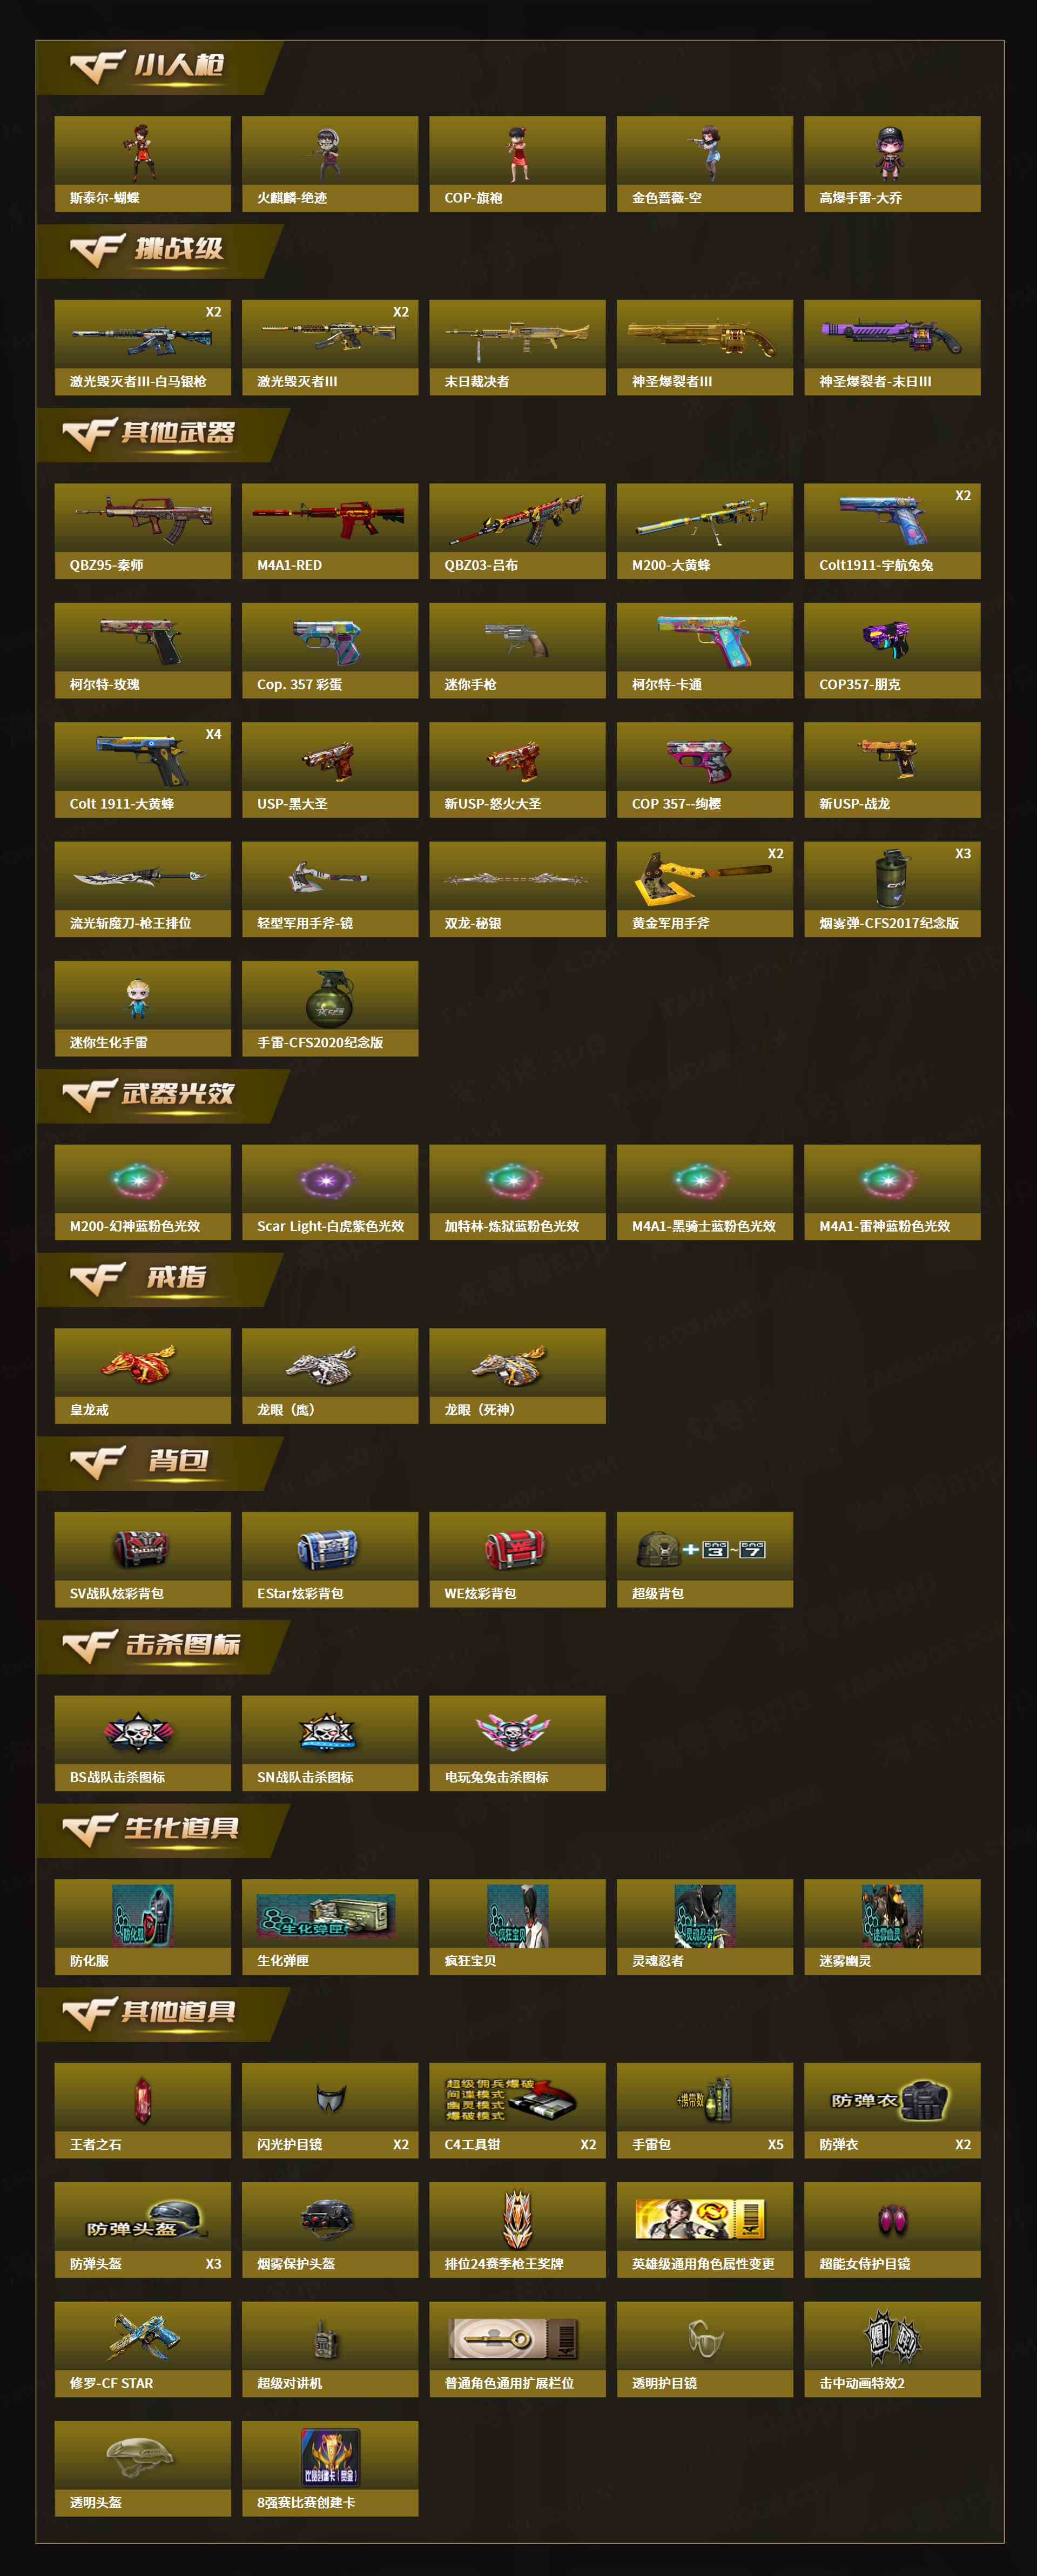Click the Colt1911-宇航兔兔 pistol
This screenshot has width=1037, height=2576.
[x=892, y=531]
